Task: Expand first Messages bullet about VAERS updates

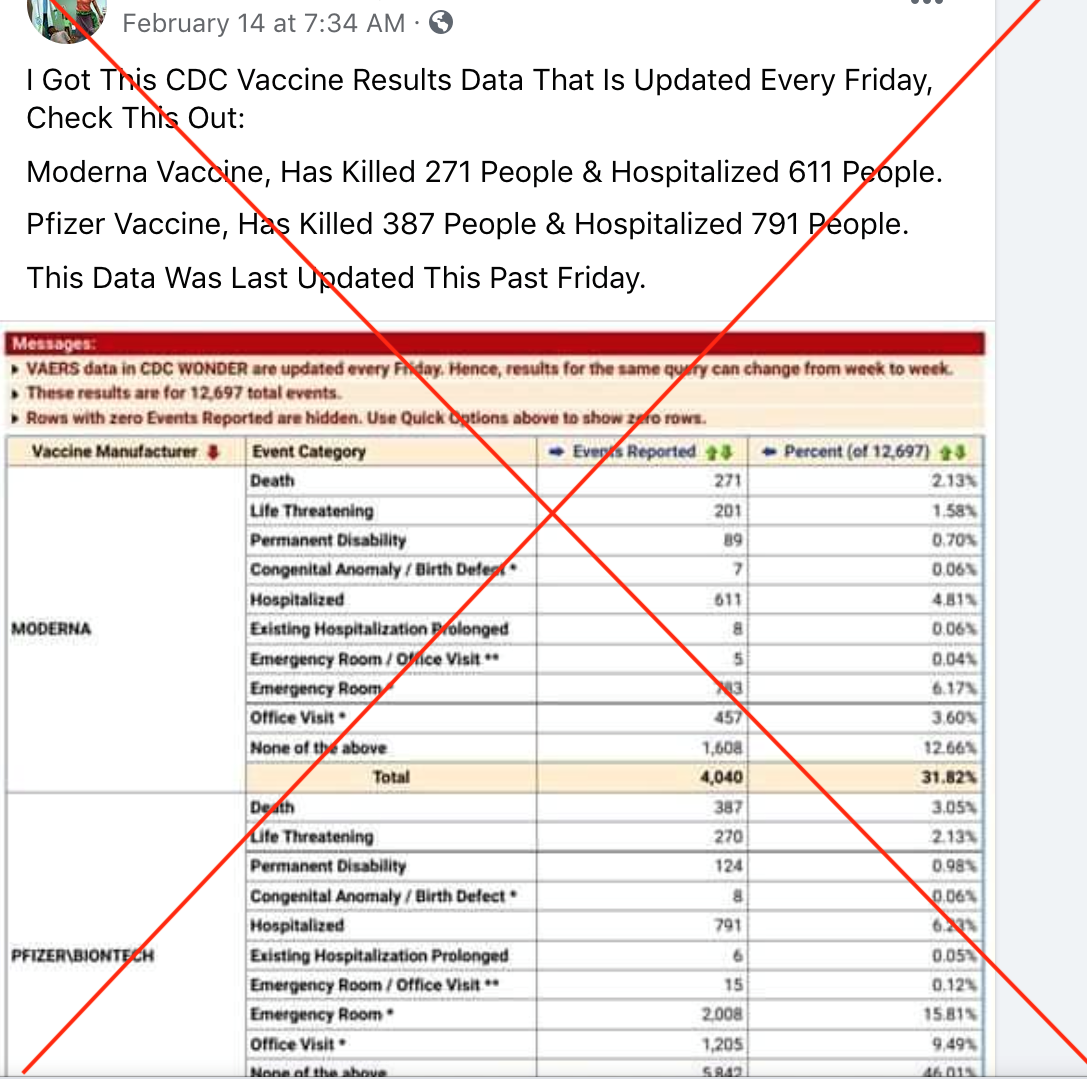Action: (15, 370)
